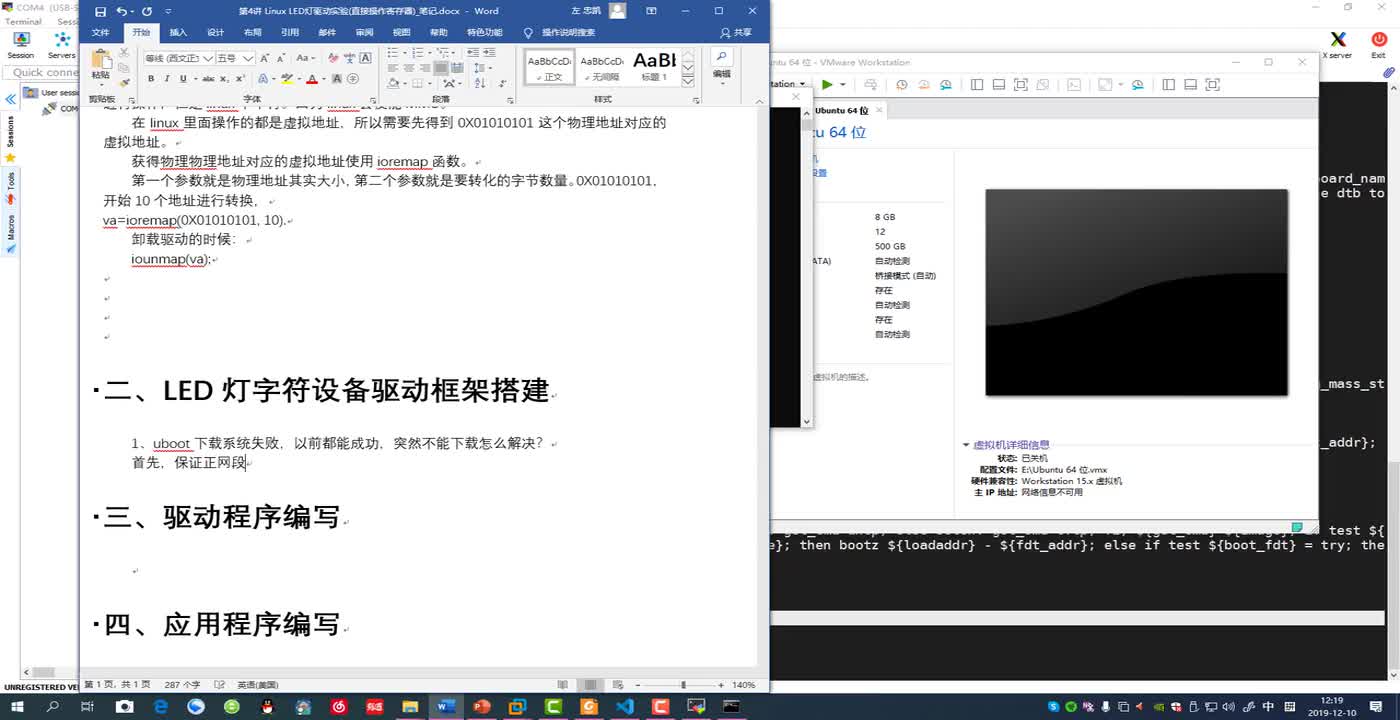Click the 140% zoom level
This screenshot has height=720, width=1400.
(x=743, y=685)
